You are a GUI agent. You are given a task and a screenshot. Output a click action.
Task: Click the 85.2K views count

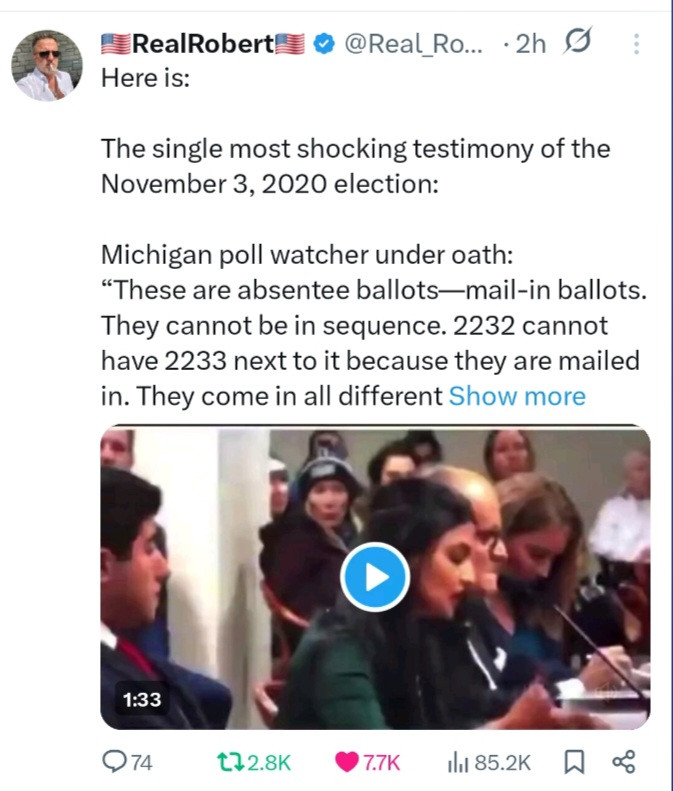pos(503,762)
